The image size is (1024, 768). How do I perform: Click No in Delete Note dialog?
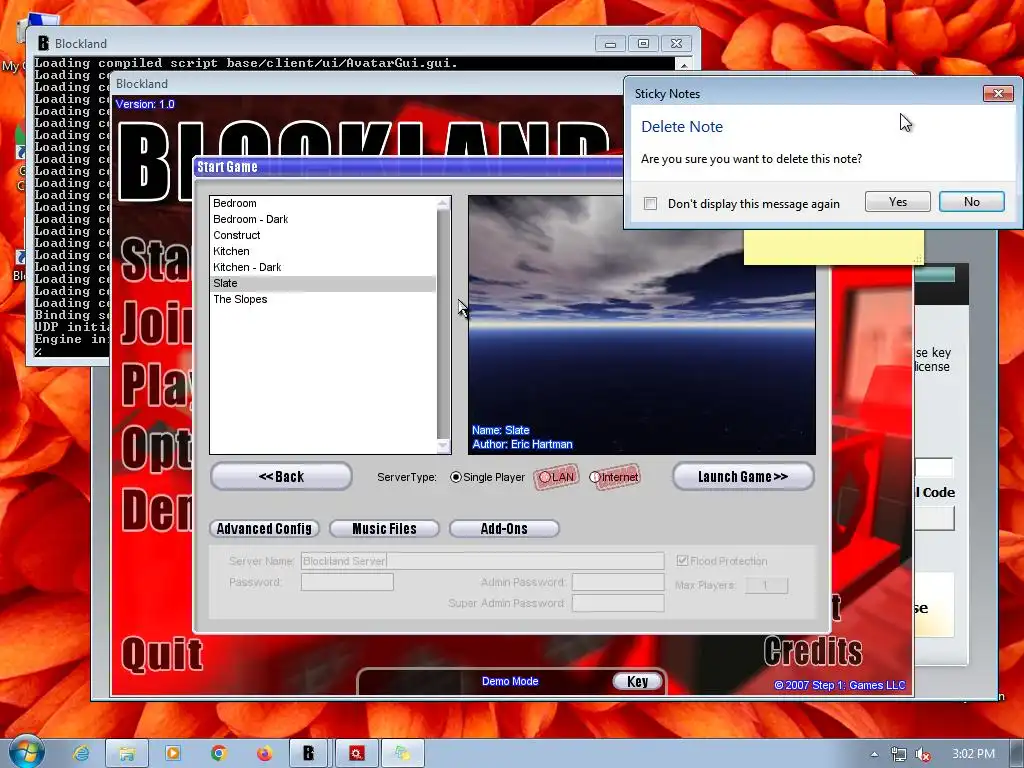(x=971, y=202)
